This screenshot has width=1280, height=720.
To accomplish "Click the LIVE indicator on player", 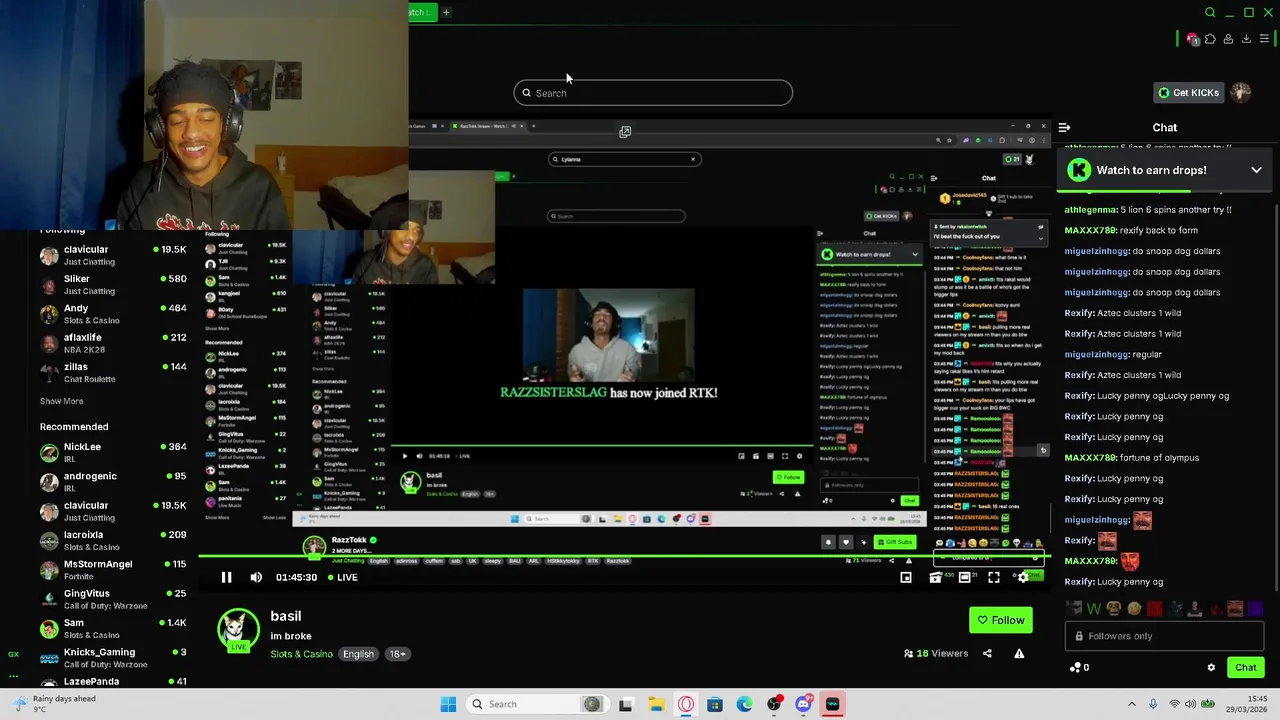I will tap(342, 577).
